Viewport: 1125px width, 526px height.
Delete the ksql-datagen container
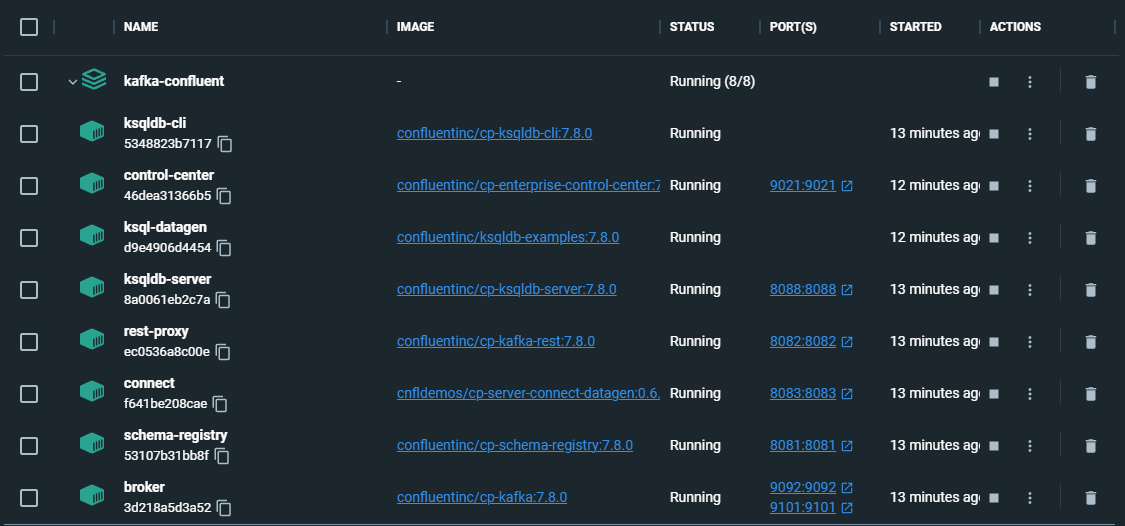(1091, 238)
